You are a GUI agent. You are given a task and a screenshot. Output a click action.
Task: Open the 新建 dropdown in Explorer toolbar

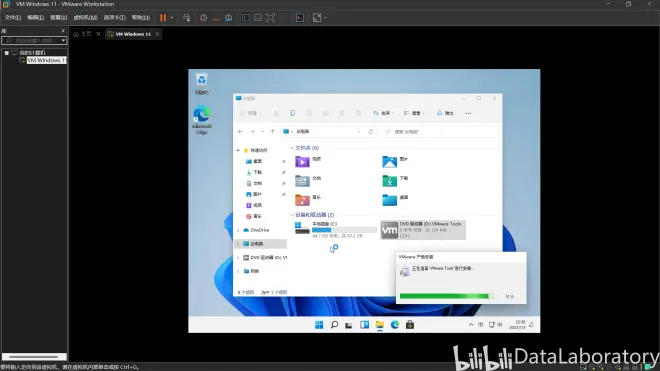tap(250, 113)
